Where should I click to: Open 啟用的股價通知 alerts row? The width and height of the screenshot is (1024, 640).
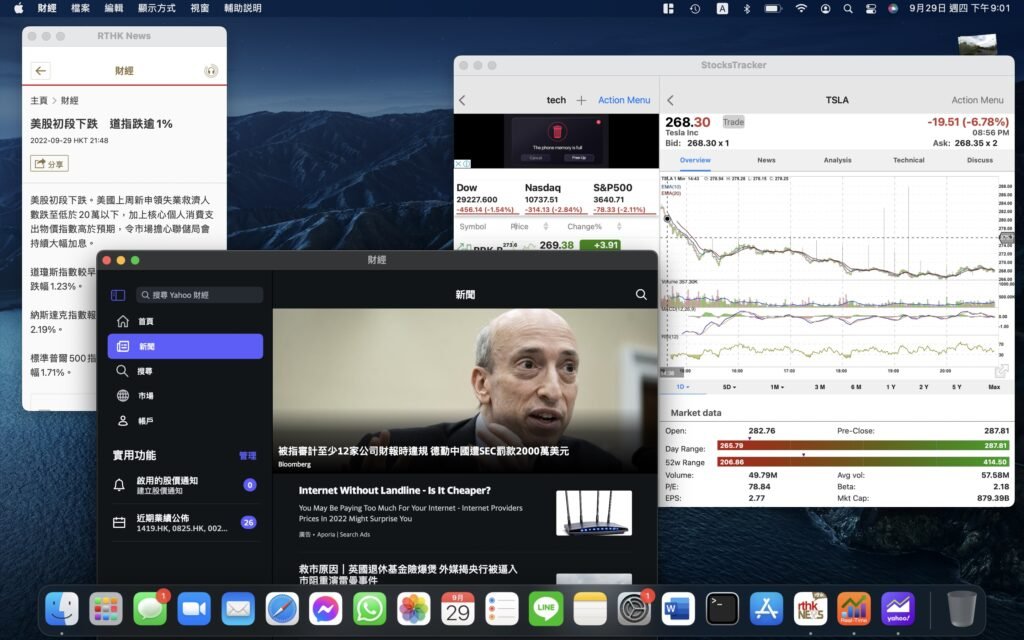click(x=185, y=485)
